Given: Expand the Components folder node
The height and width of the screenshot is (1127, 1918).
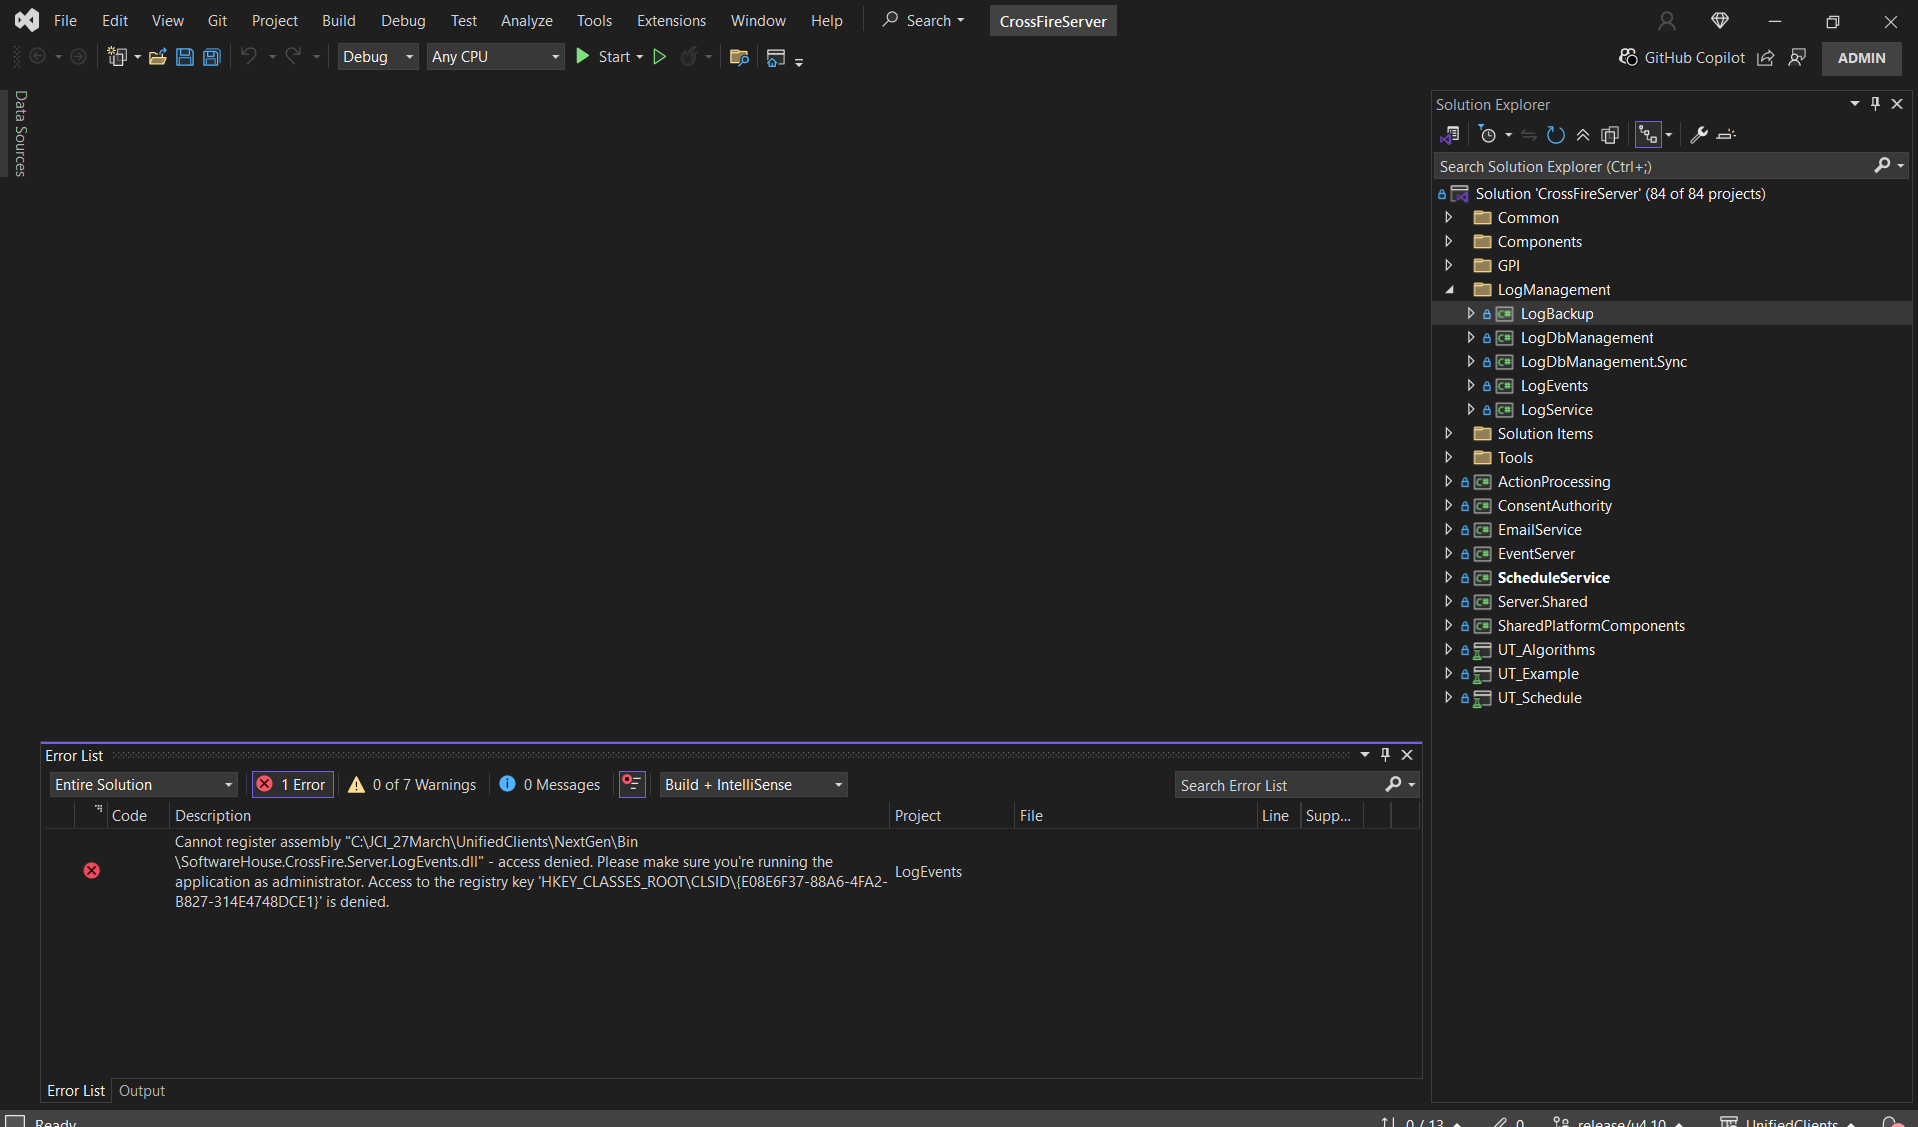Looking at the screenshot, I should 1448,242.
